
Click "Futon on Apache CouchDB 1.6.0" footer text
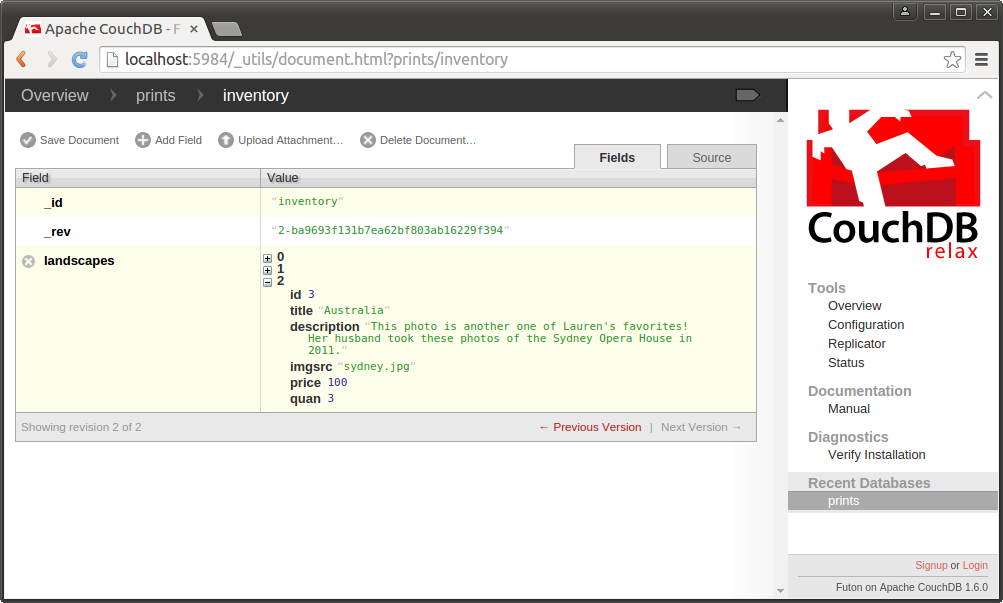coord(912,587)
